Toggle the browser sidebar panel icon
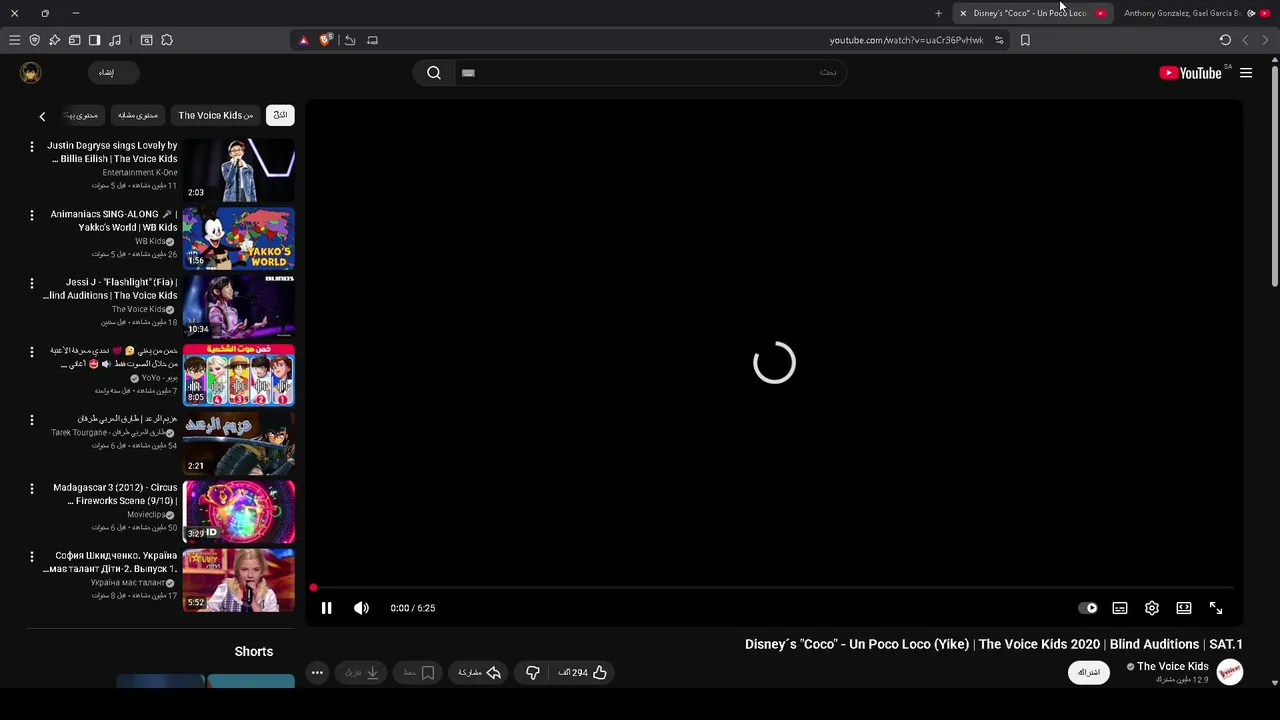Image resolution: width=1280 pixels, height=720 pixels. point(94,40)
